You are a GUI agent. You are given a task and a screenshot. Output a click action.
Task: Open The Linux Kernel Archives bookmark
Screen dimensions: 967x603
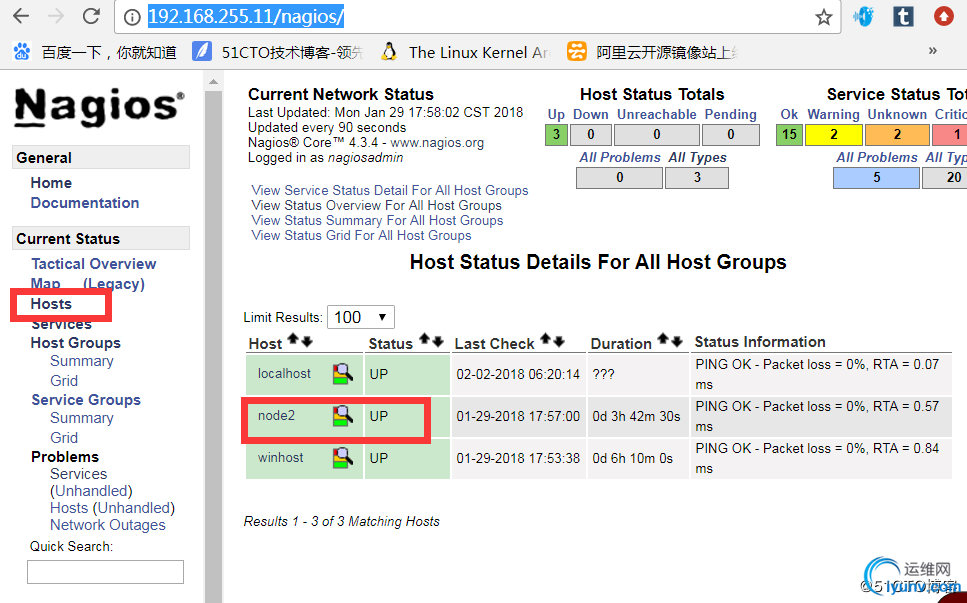pyautogui.click(x=466, y=52)
